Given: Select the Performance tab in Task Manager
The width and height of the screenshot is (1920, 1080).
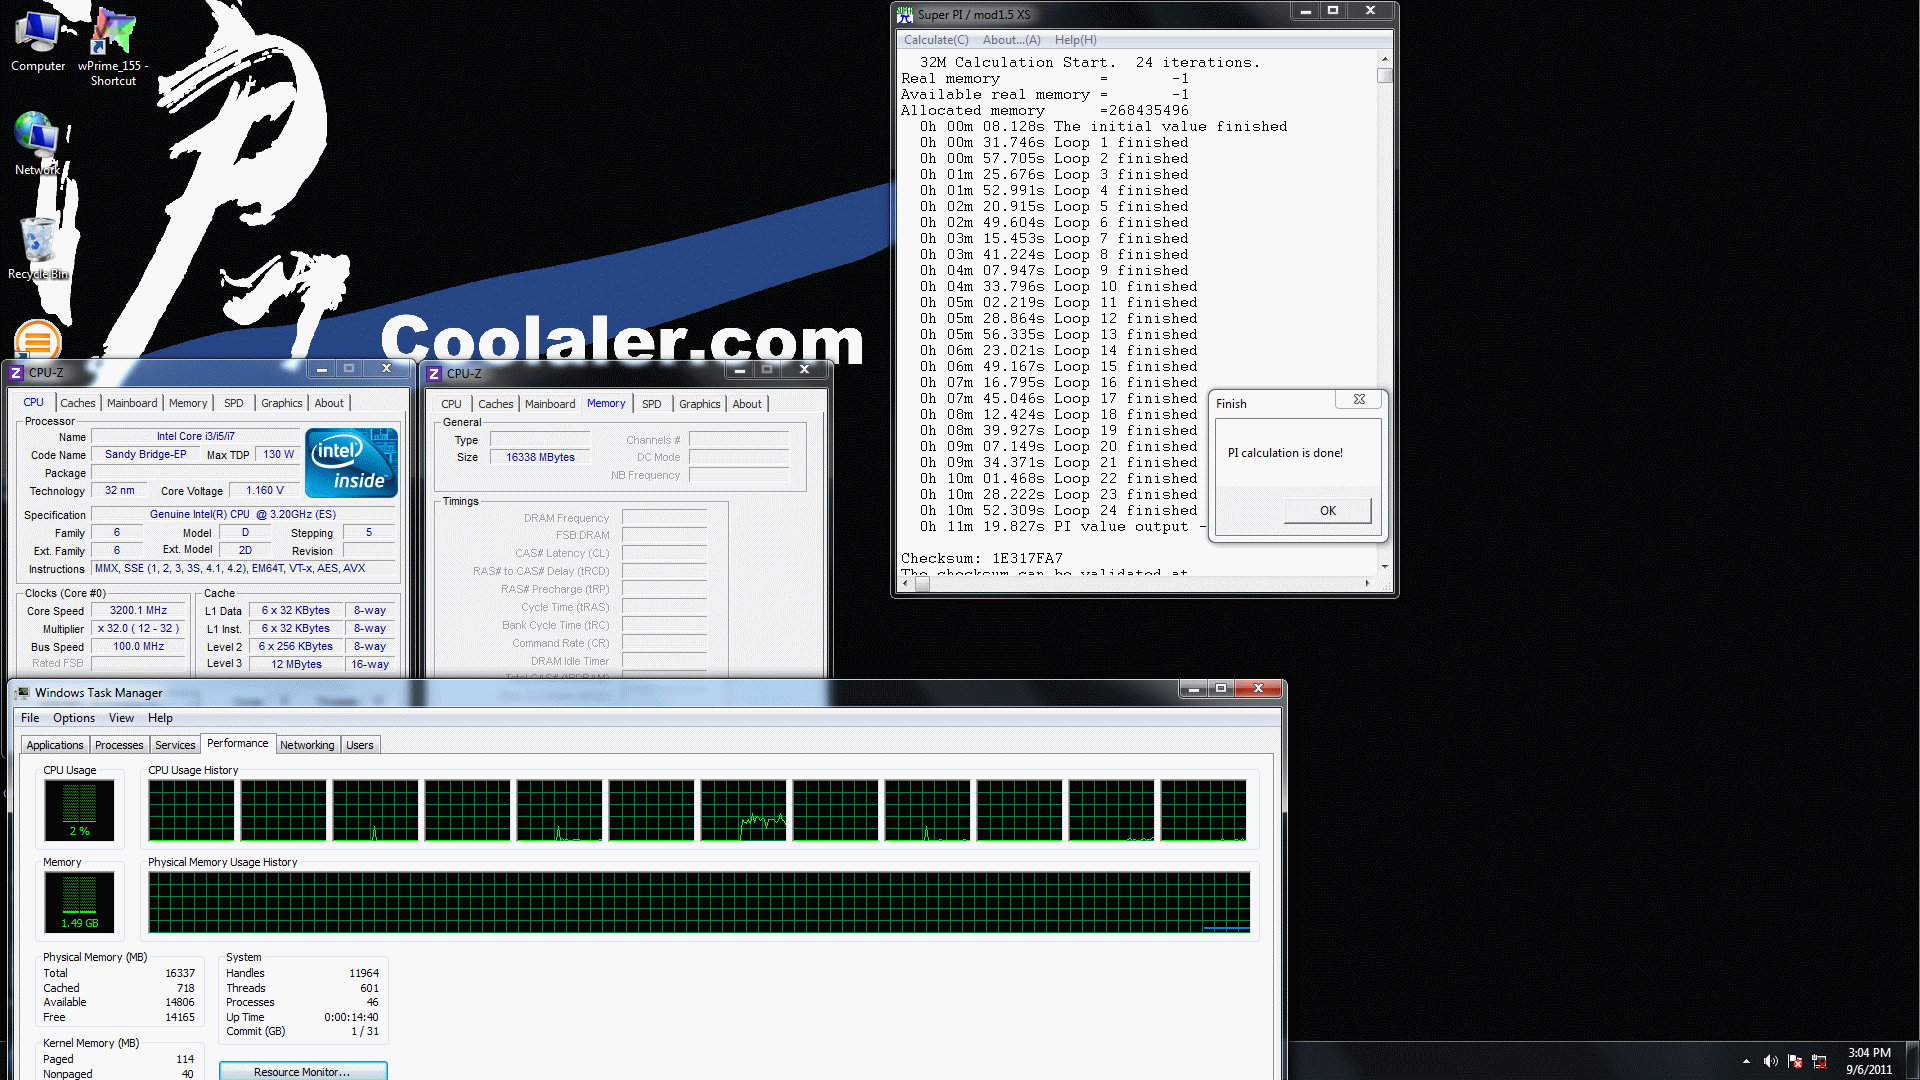Looking at the screenshot, I should pos(237,743).
